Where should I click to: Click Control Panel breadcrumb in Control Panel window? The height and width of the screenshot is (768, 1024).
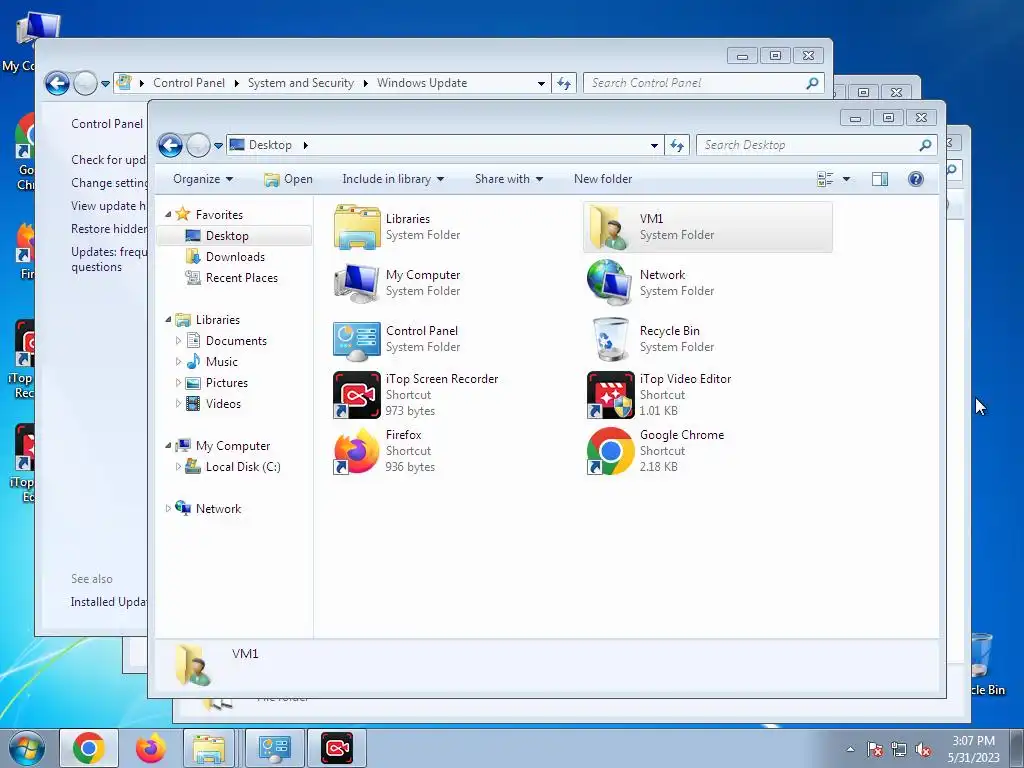coord(189,83)
